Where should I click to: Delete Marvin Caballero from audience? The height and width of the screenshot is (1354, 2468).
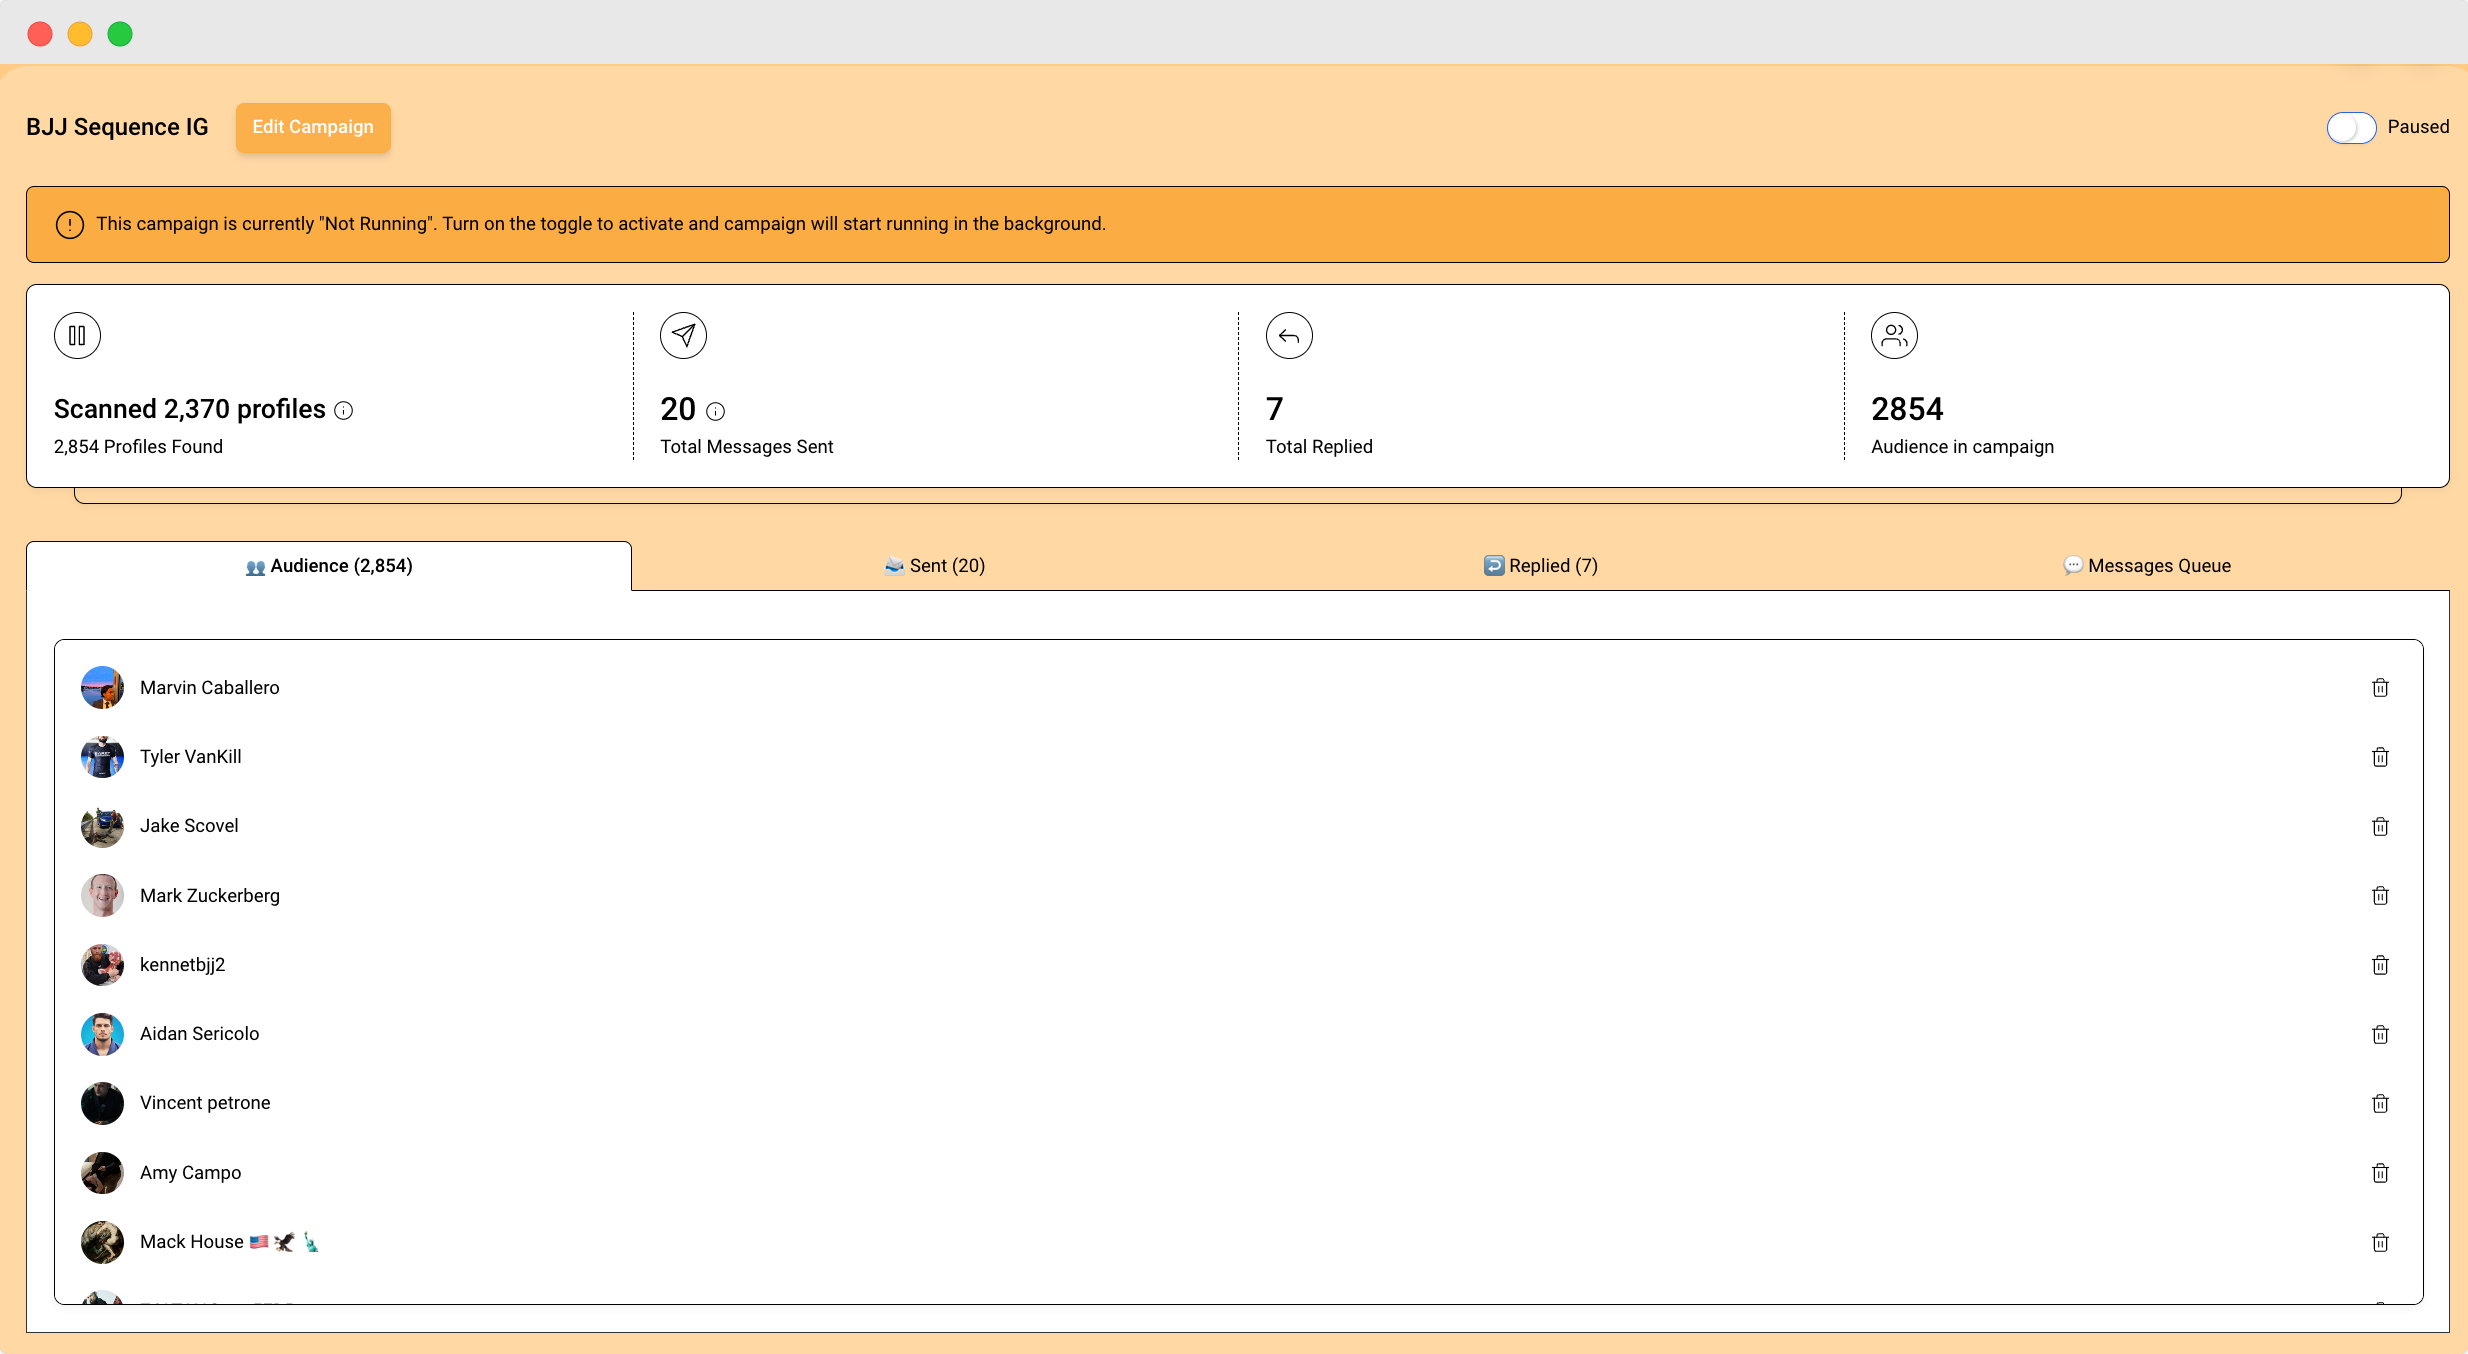(x=2380, y=688)
